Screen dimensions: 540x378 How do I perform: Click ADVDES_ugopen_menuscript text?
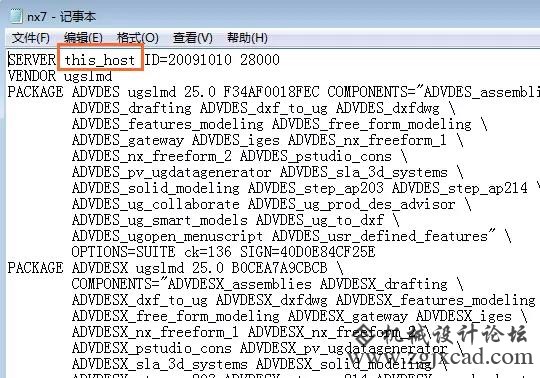coord(168,237)
